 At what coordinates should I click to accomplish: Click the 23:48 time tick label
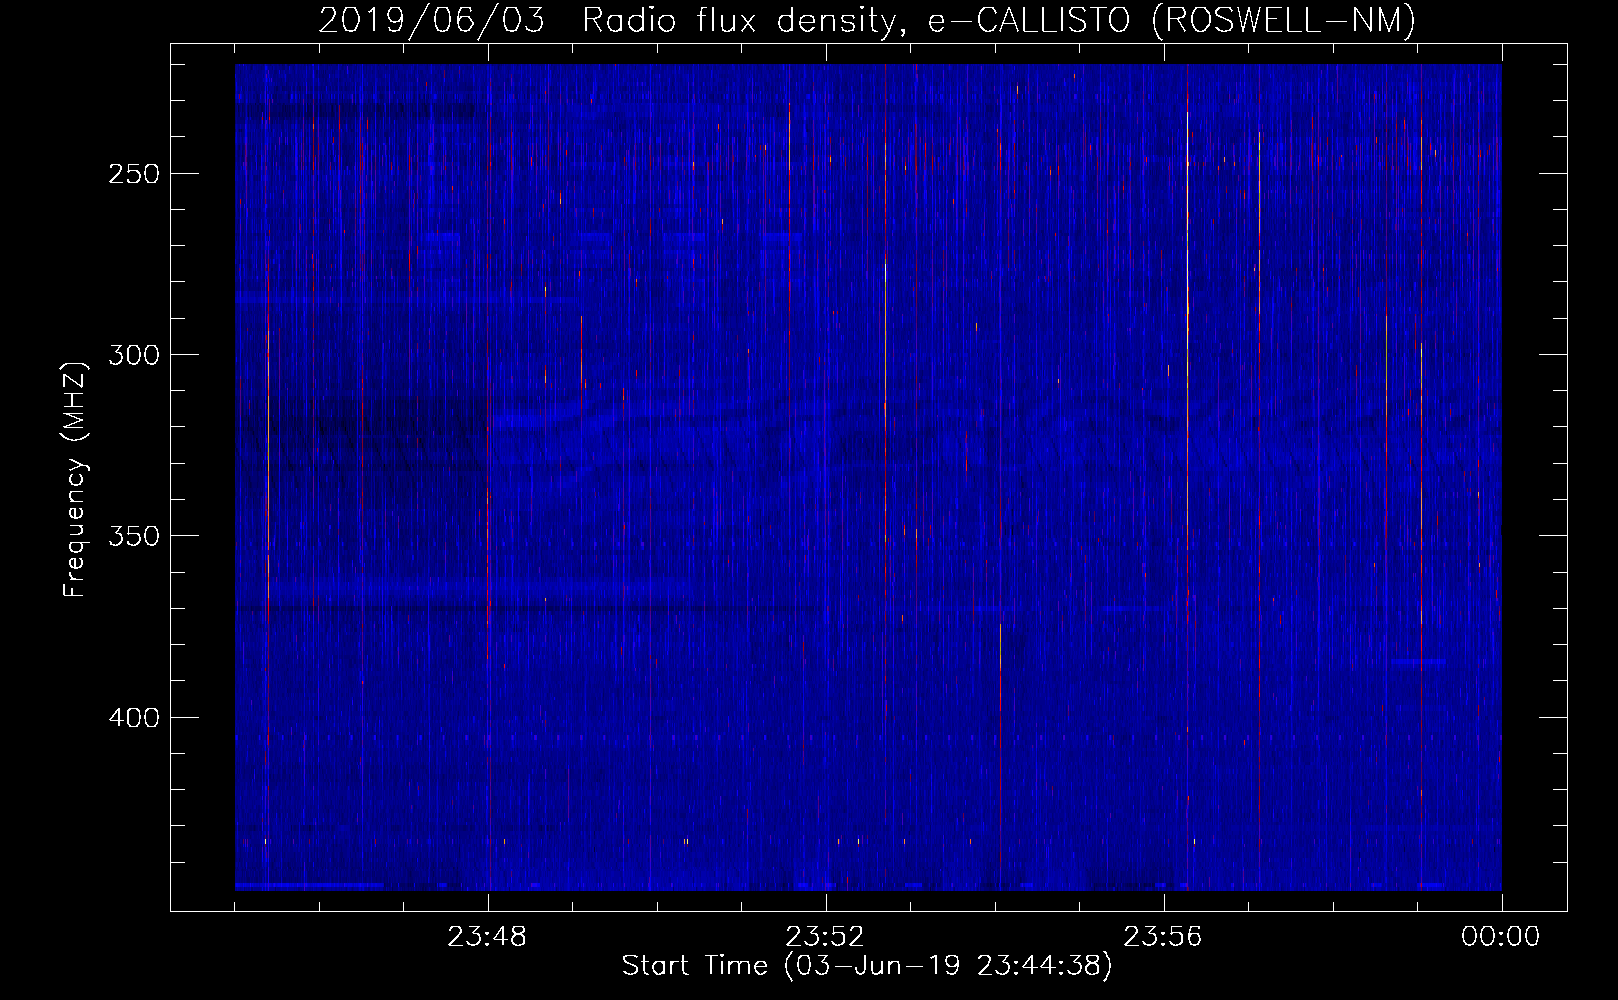point(487,937)
